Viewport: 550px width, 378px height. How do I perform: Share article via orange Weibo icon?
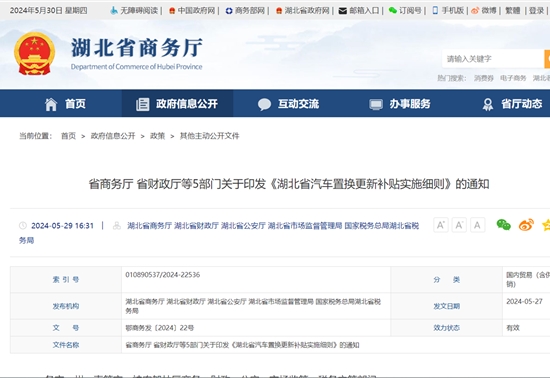point(526,225)
